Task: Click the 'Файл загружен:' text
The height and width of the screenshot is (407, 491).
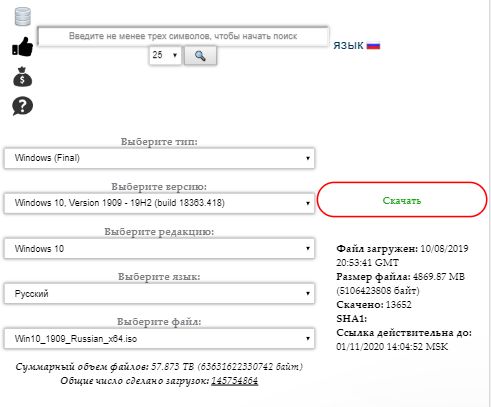Action: point(377,249)
